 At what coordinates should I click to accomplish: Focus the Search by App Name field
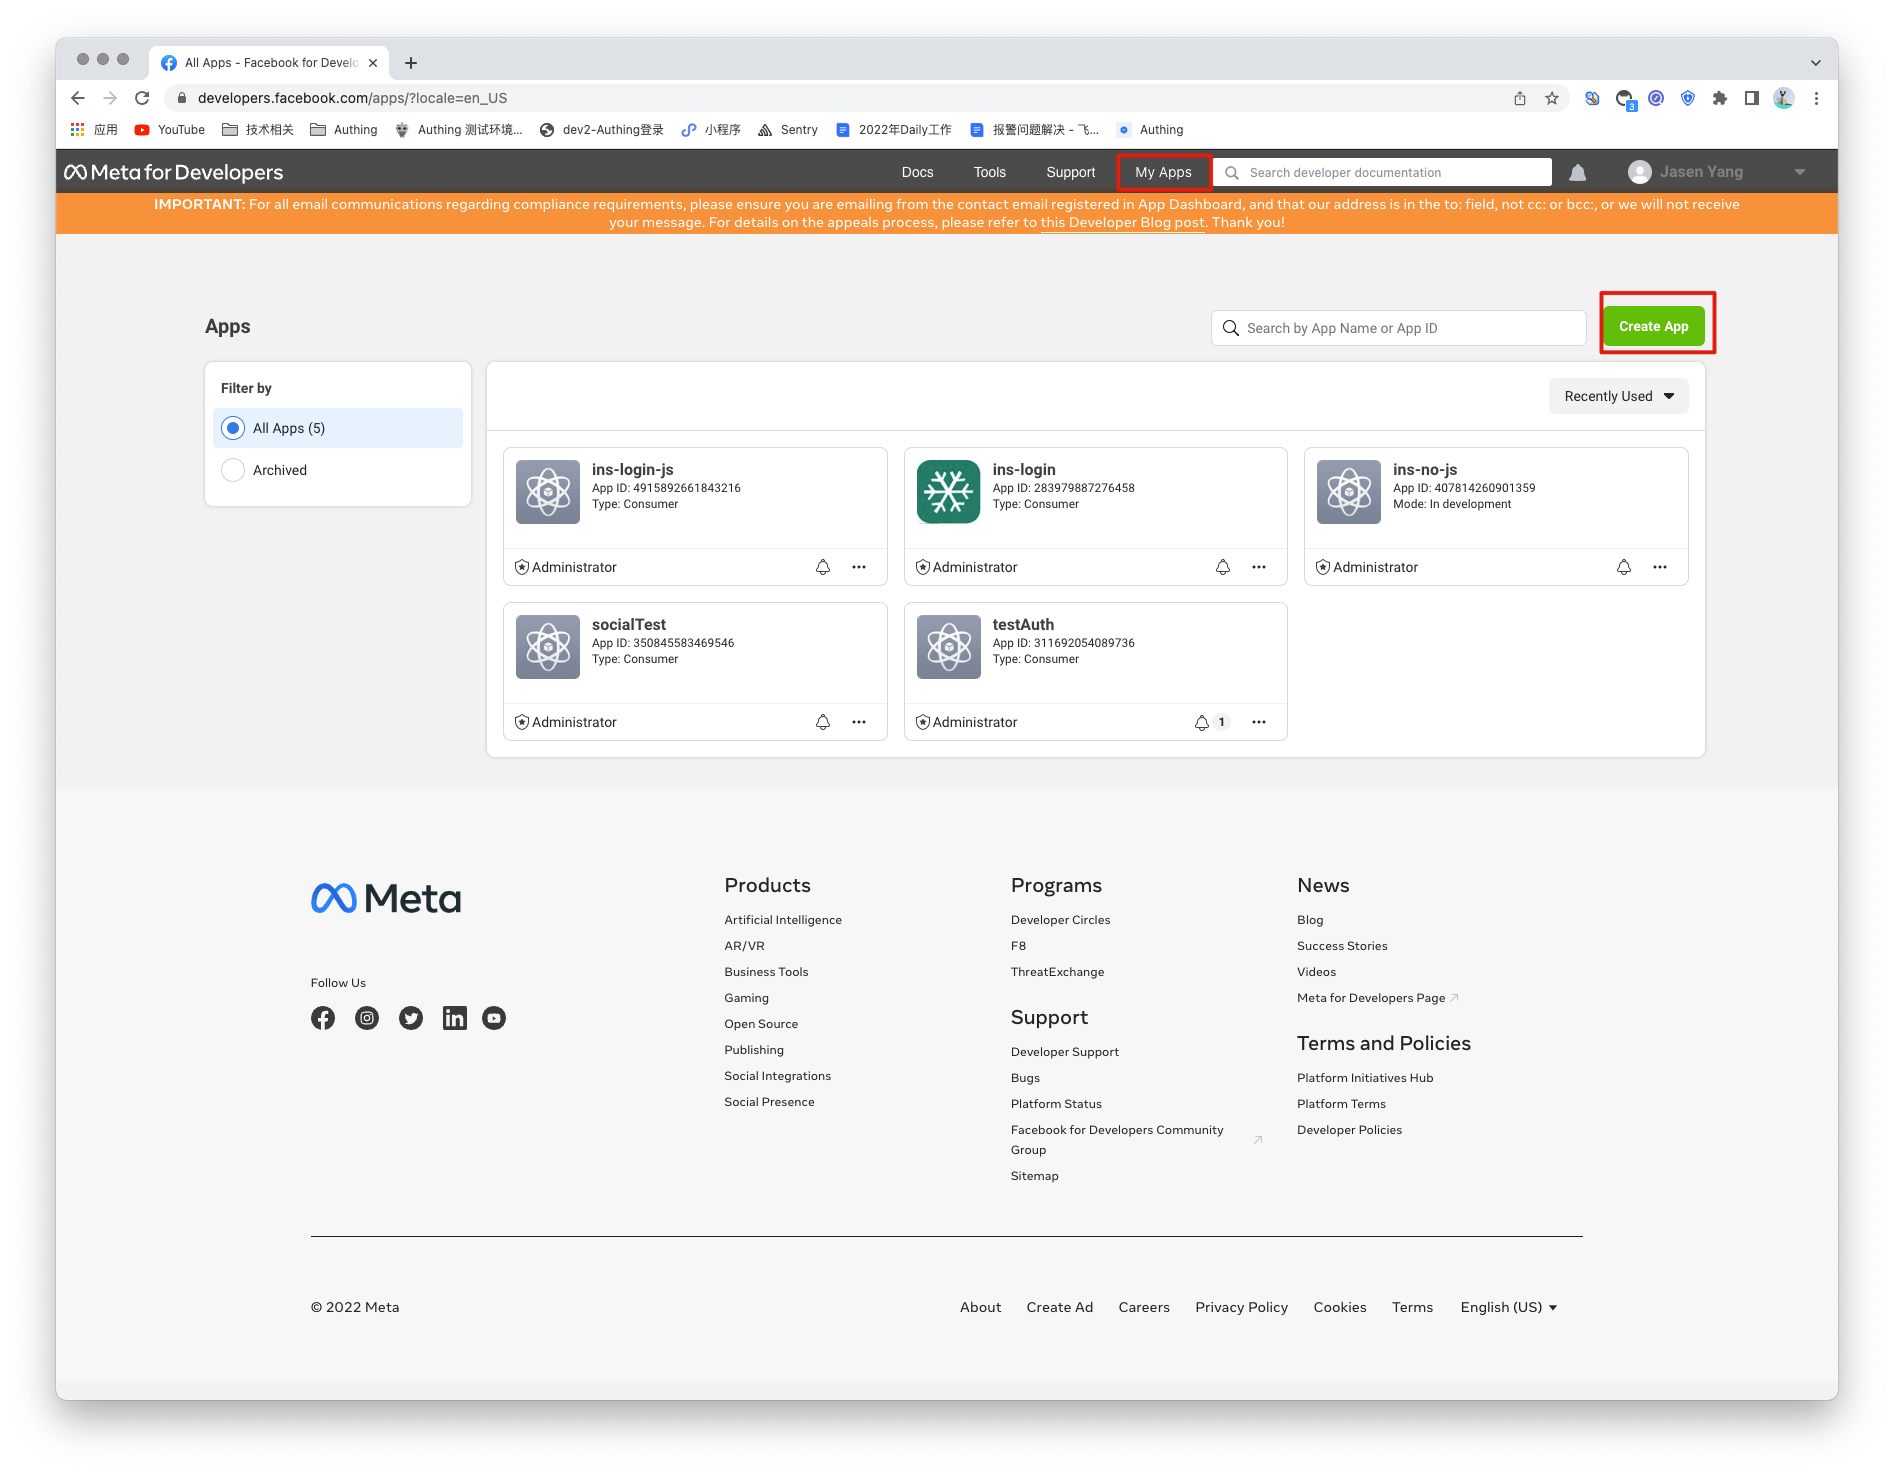1408,328
